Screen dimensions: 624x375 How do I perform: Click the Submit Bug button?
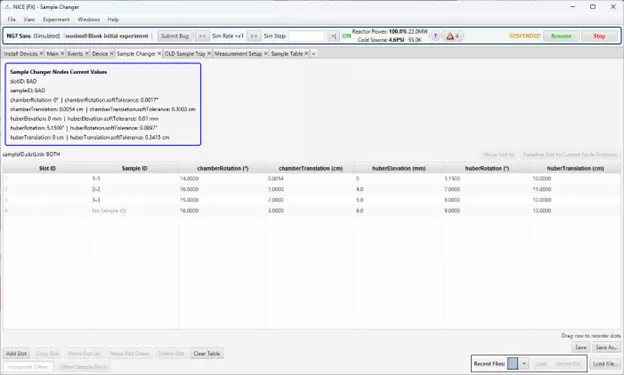(x=175, y=36)
